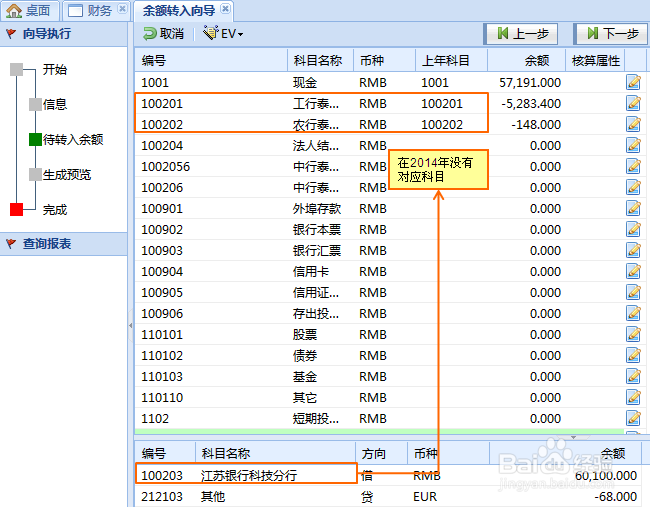The height and width of the screenshot is (507, 650).
Task: Switch to the 桌面 tab
Action: click(x=30, y=11)
